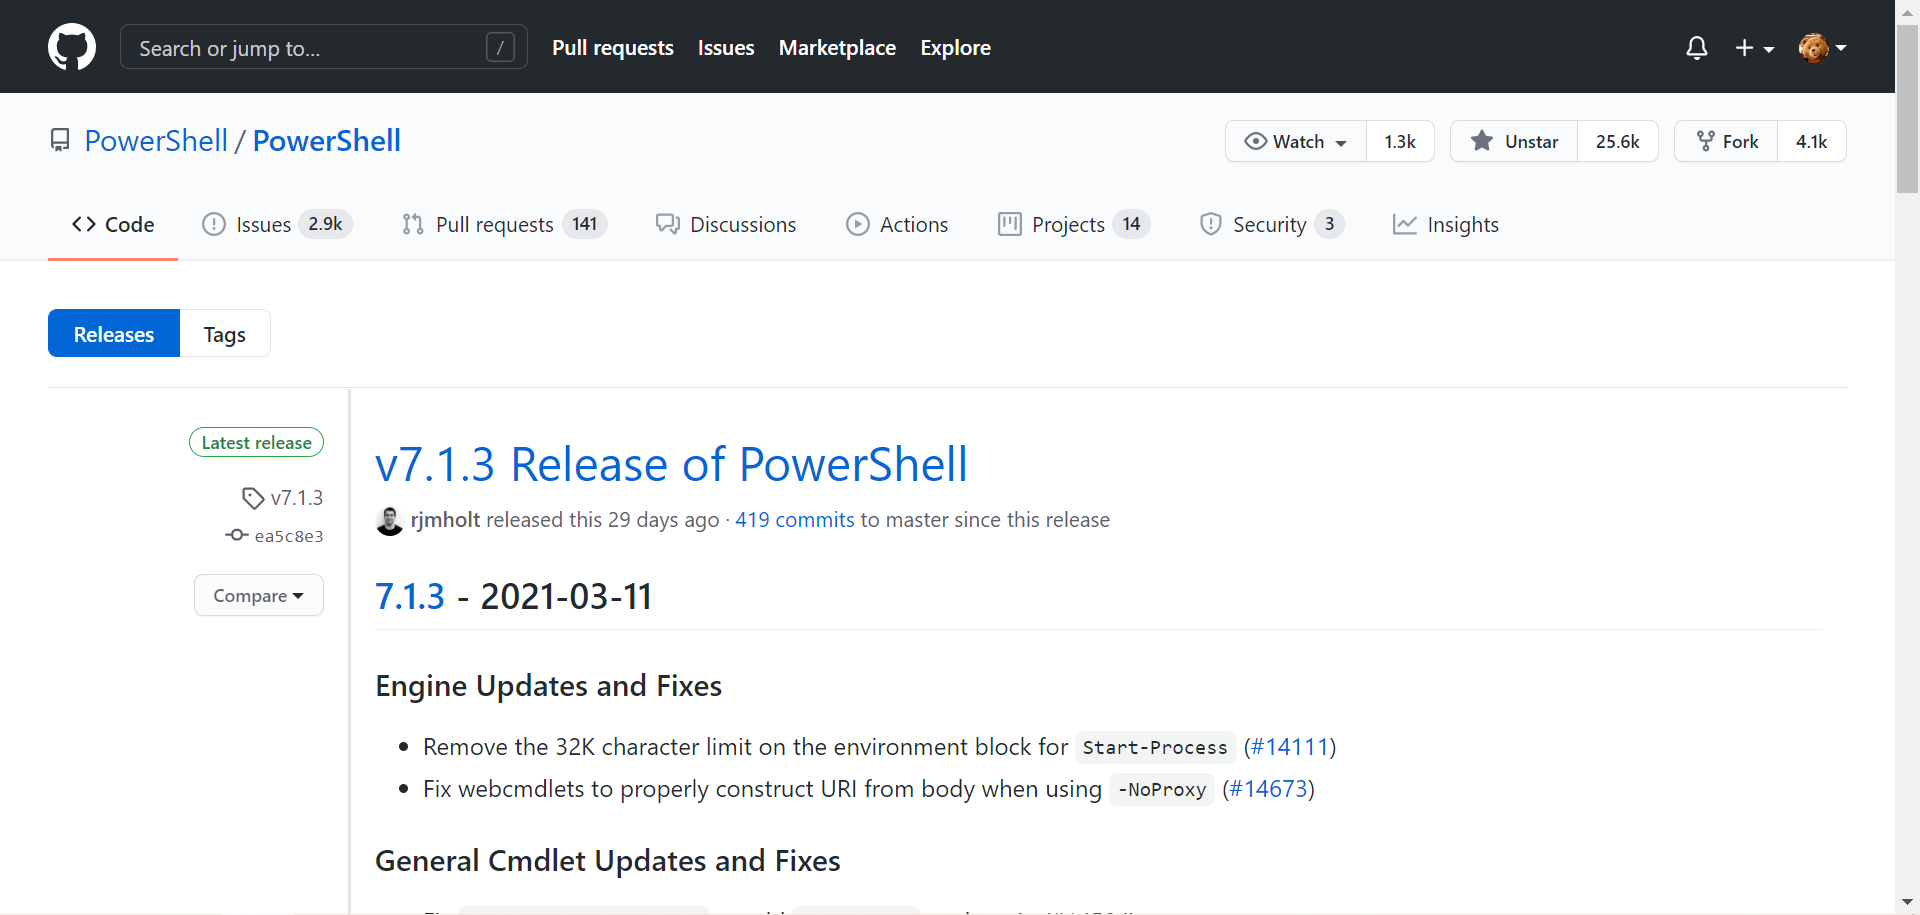Click the Projects board icon

[x=1010, y=224]
